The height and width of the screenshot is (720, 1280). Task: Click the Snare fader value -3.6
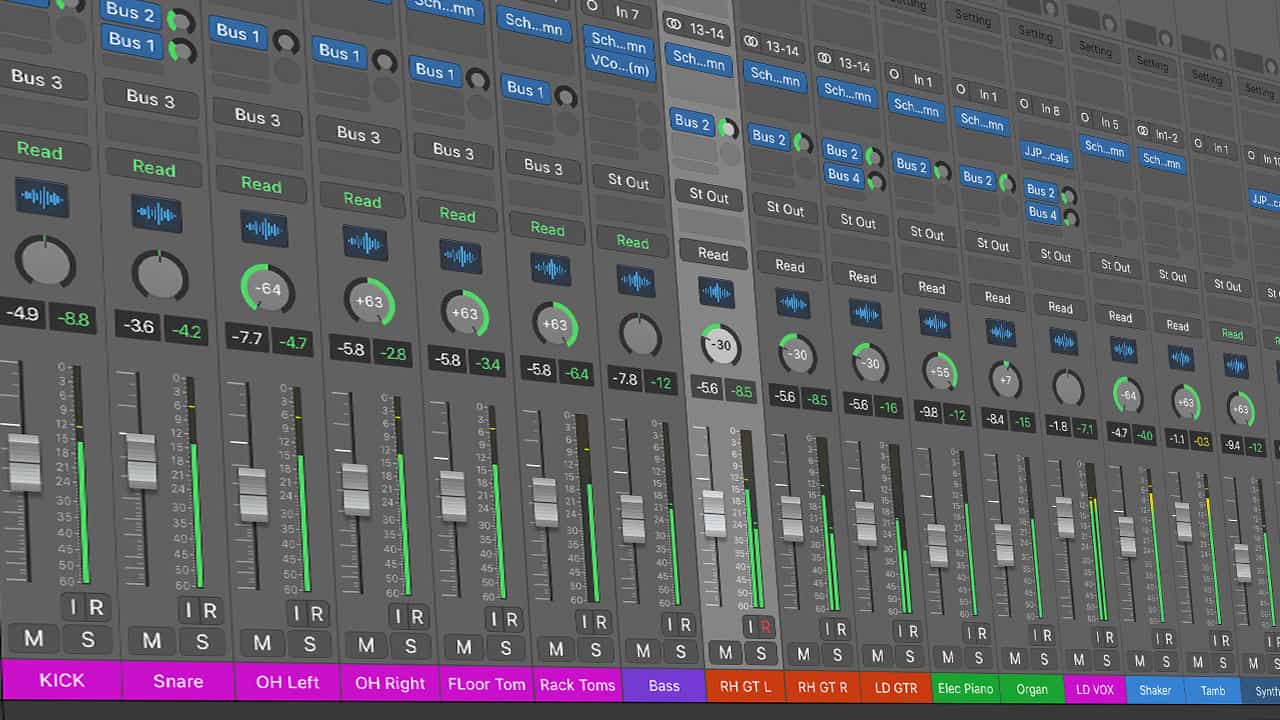click(x=138, y=326)
